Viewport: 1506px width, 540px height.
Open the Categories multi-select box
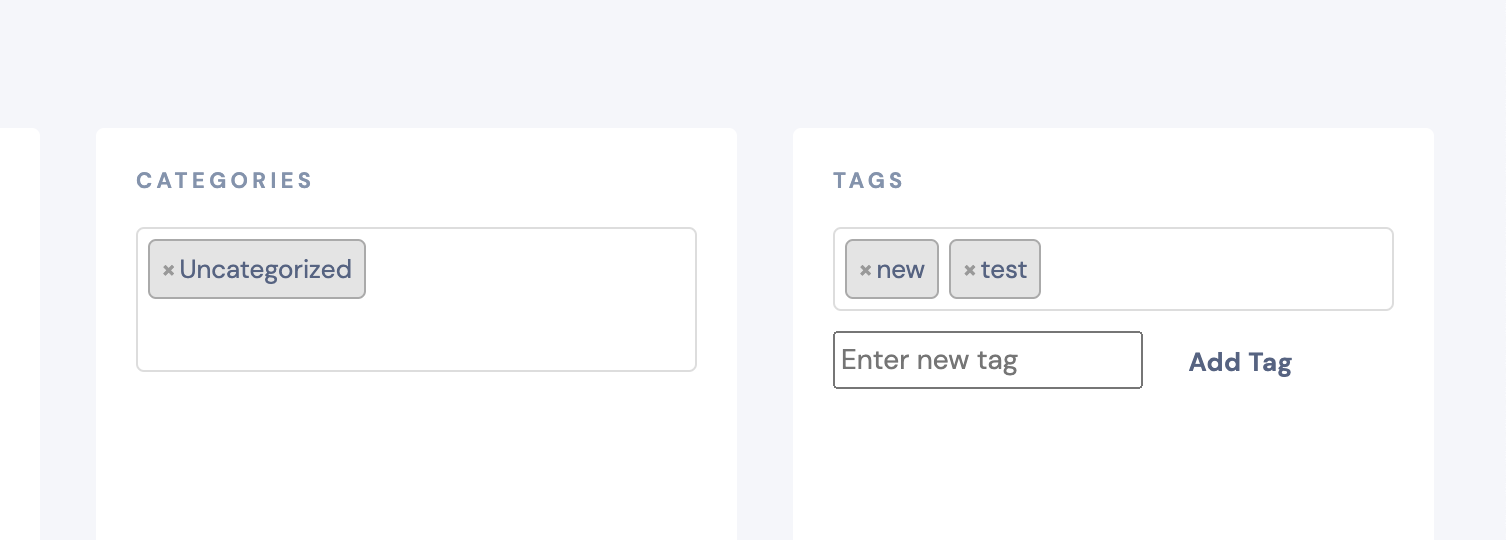(x=416, y=300)
